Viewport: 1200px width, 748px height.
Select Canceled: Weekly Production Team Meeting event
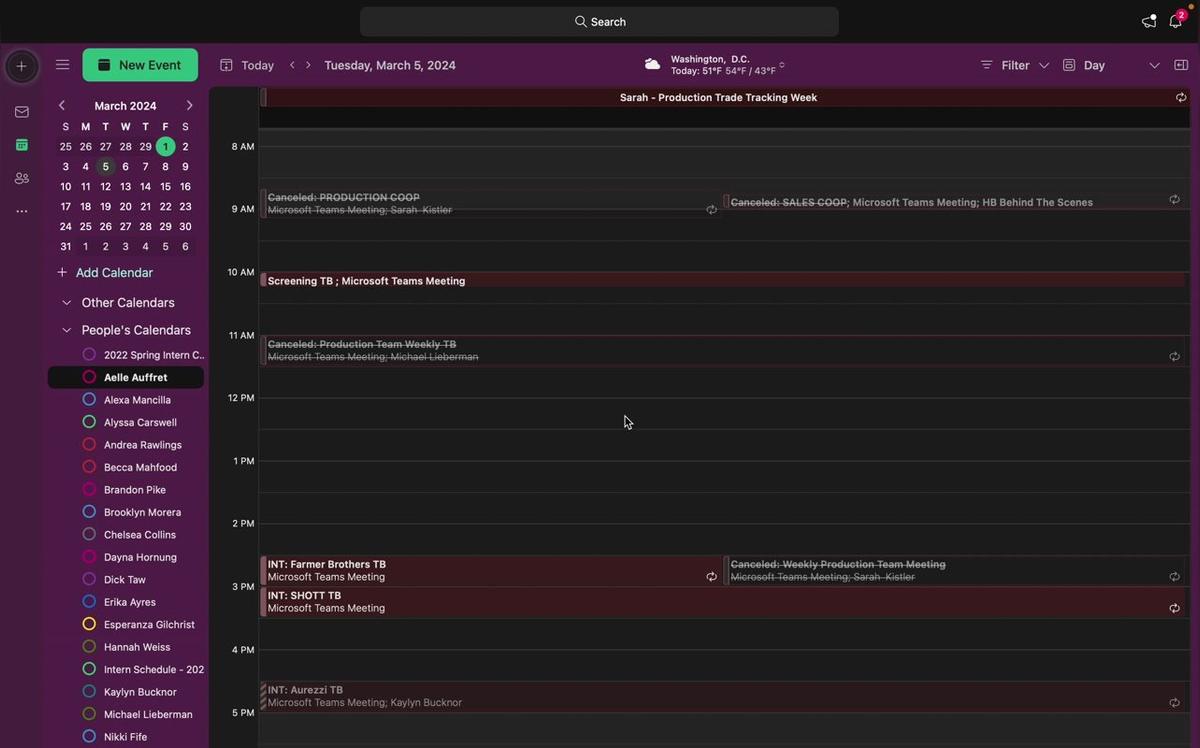[x=956, y=571]
